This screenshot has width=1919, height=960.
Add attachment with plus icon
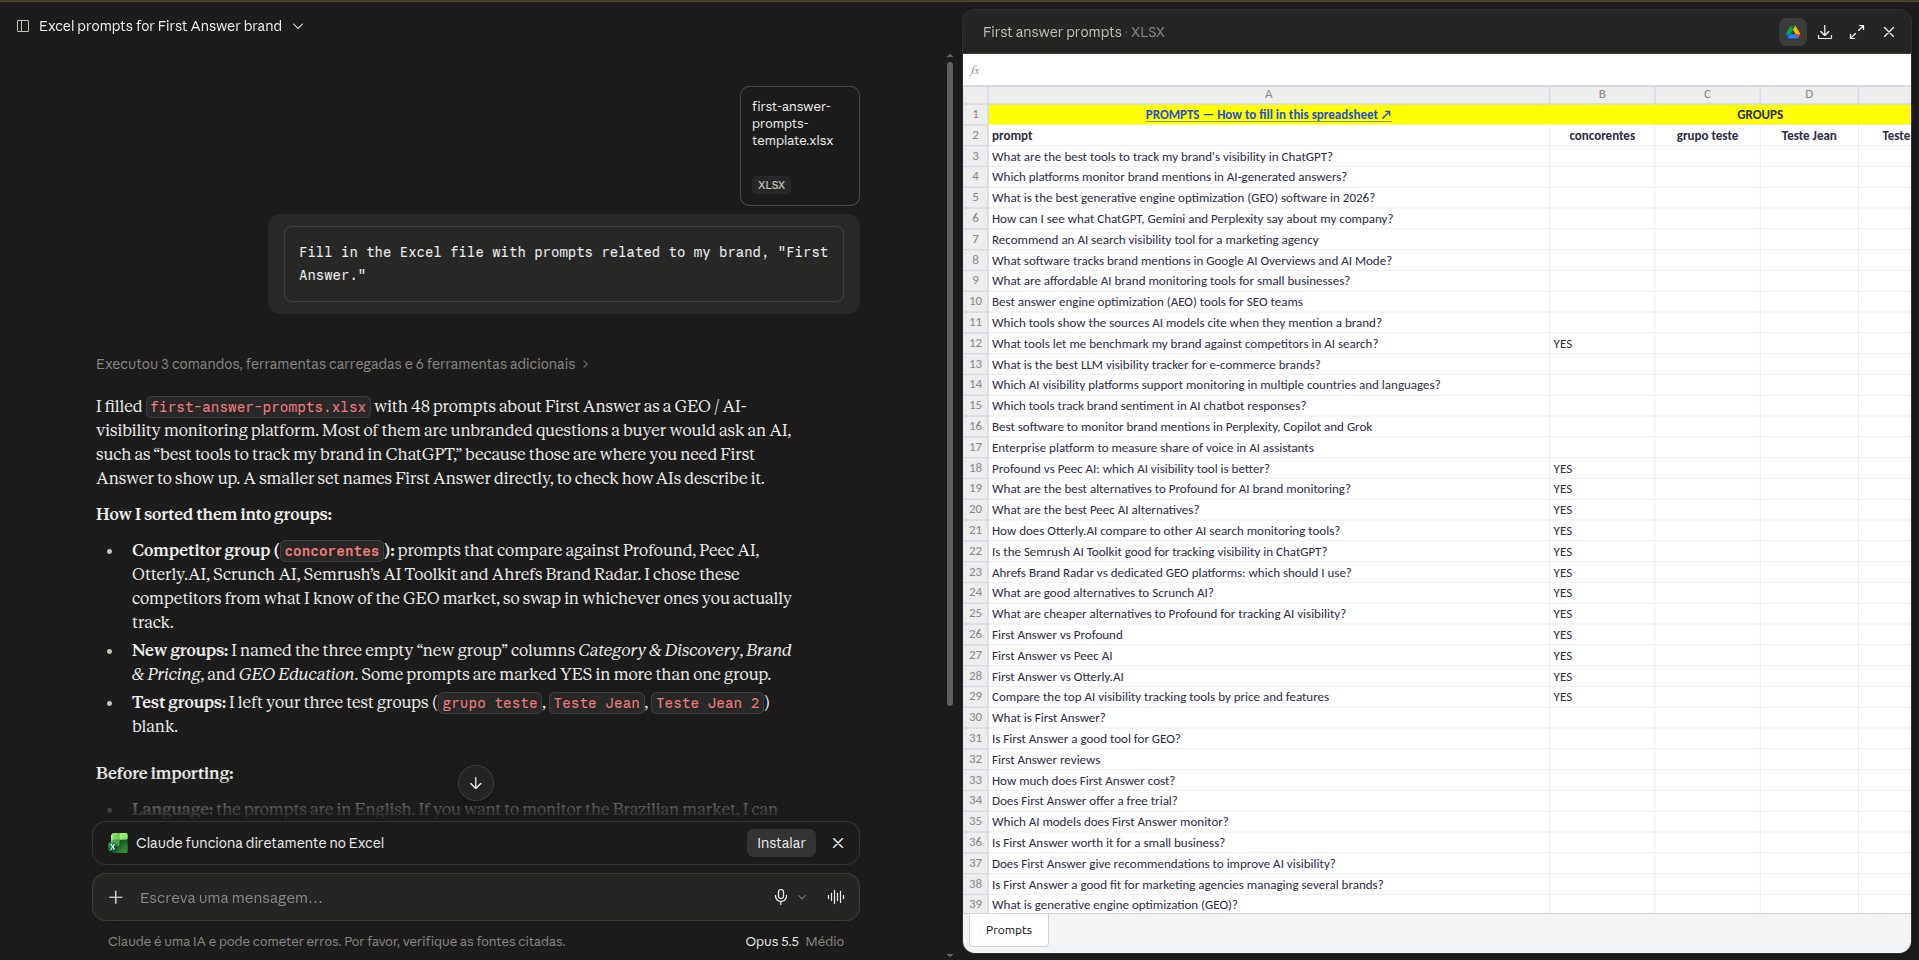click(116, 898)
